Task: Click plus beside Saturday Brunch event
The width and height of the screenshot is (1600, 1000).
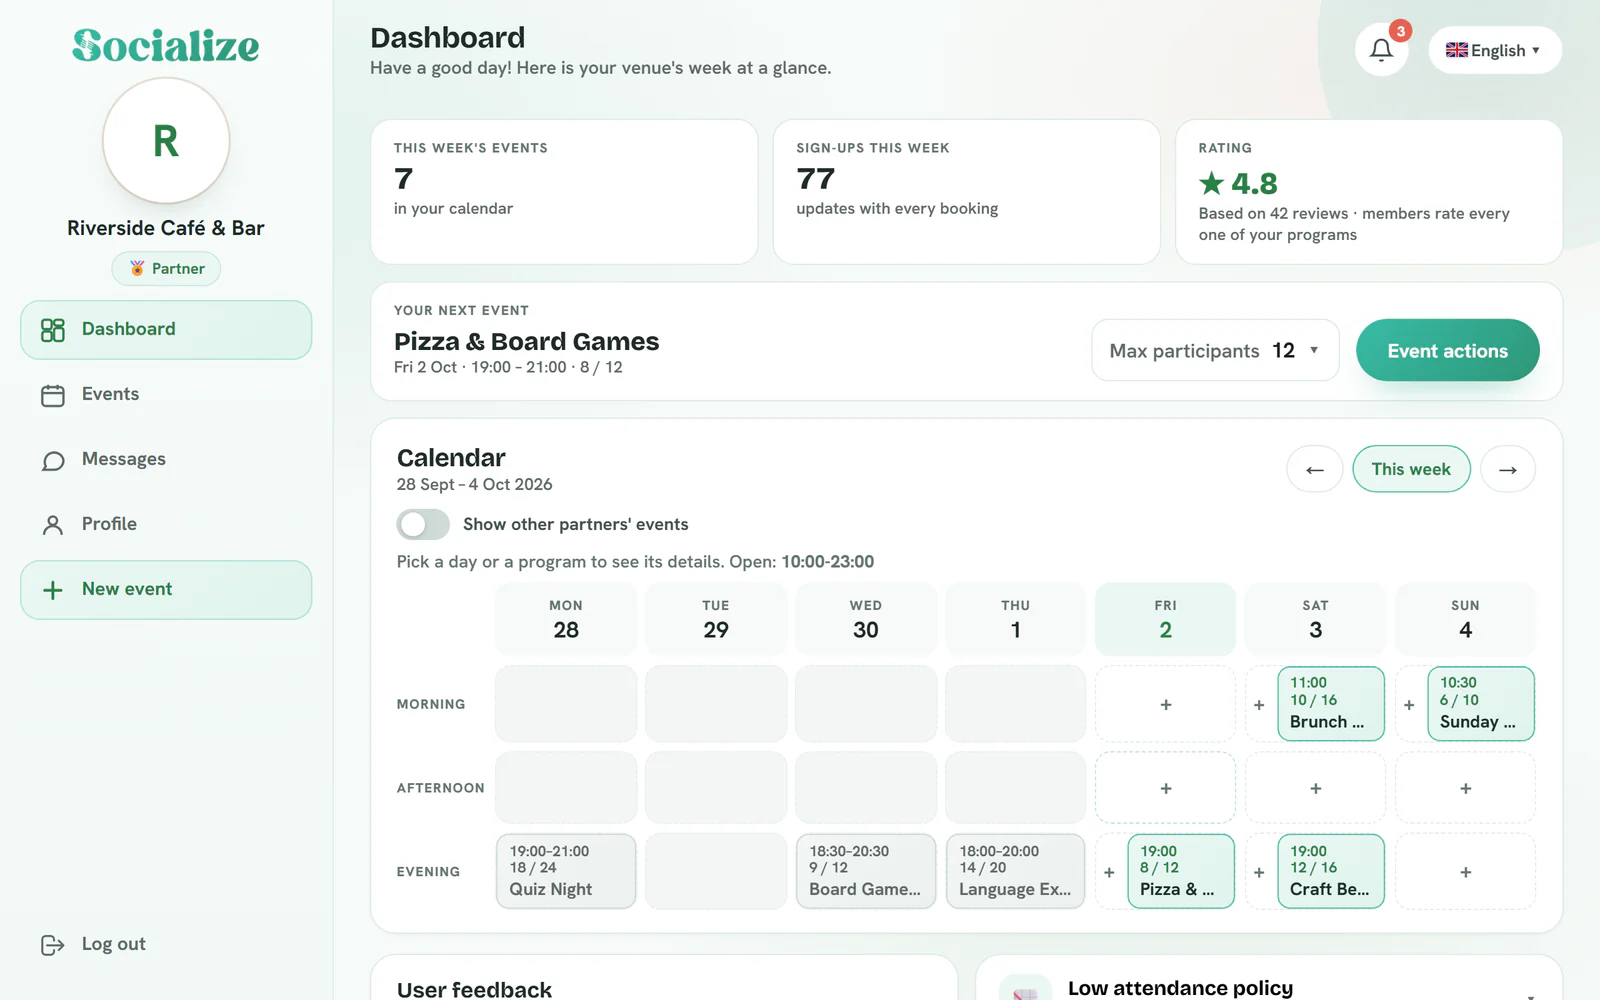Action: coord(1259,705)
